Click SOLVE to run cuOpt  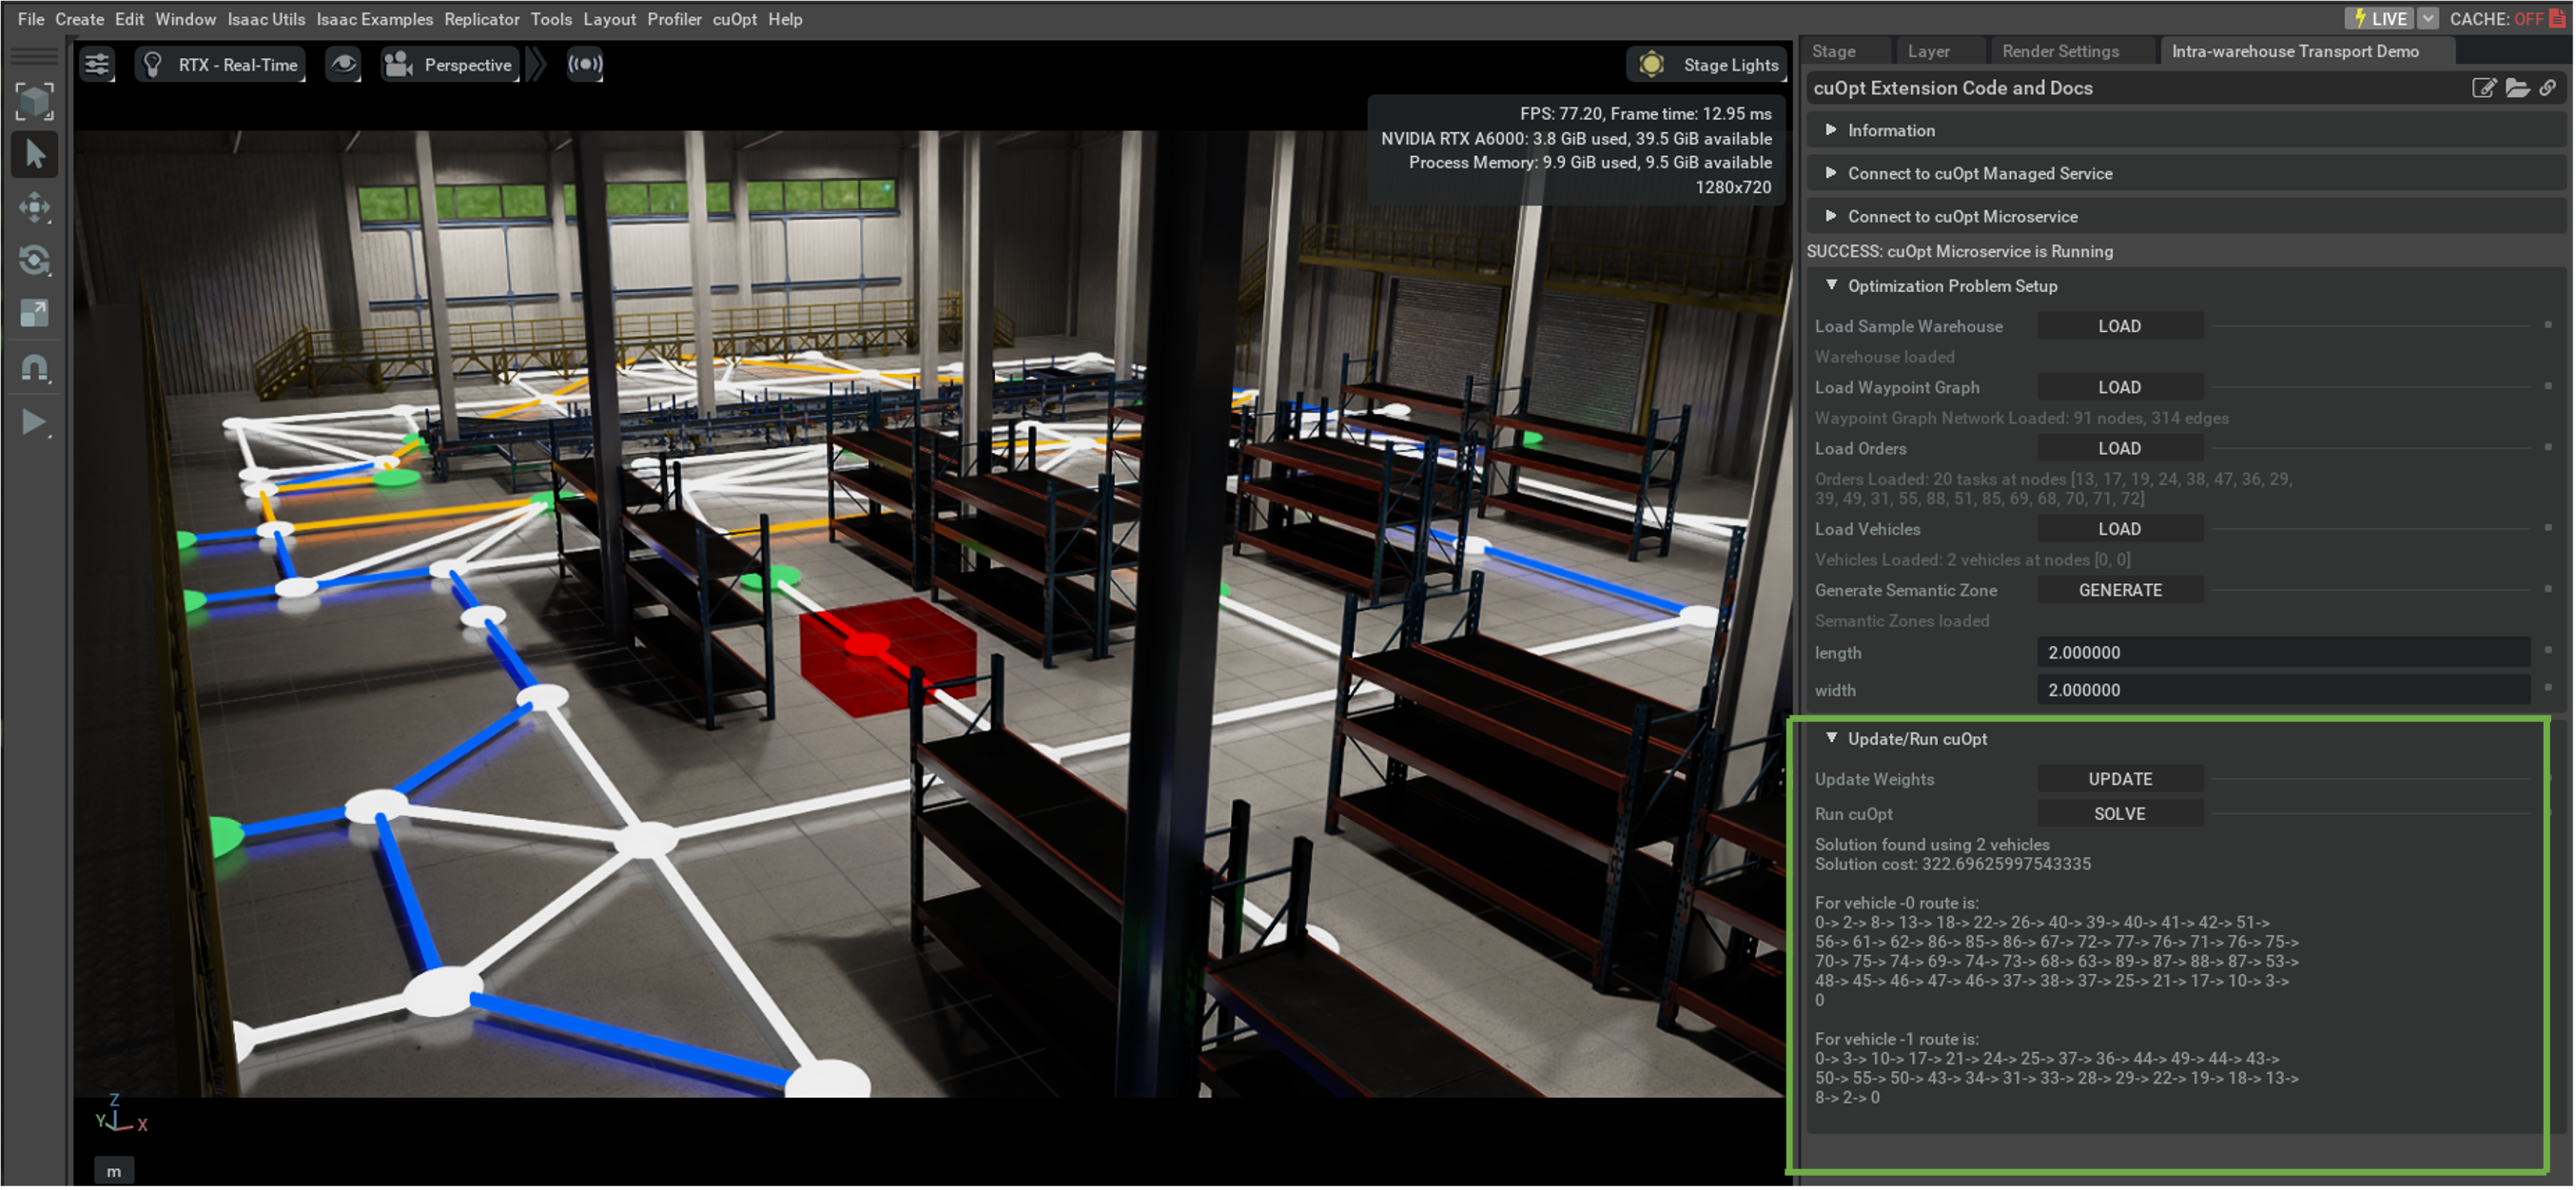(x=2119, y=814)
